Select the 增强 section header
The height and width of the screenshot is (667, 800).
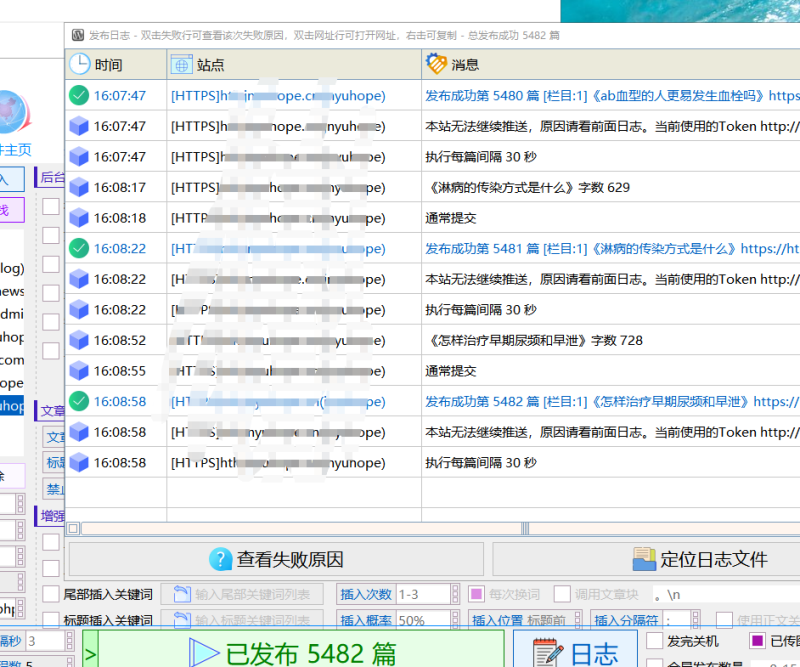point(52,516)
